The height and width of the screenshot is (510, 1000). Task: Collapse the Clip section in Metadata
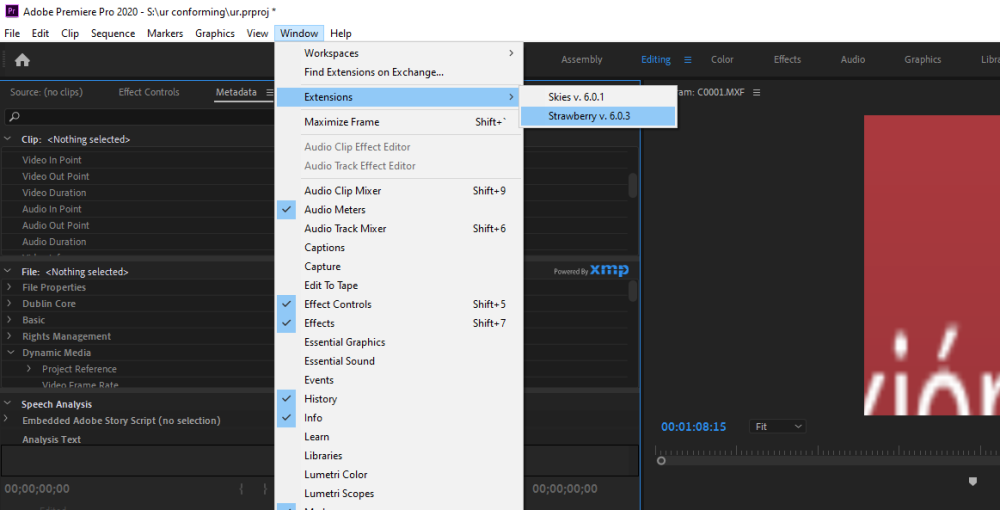click(x=8, y=139)
